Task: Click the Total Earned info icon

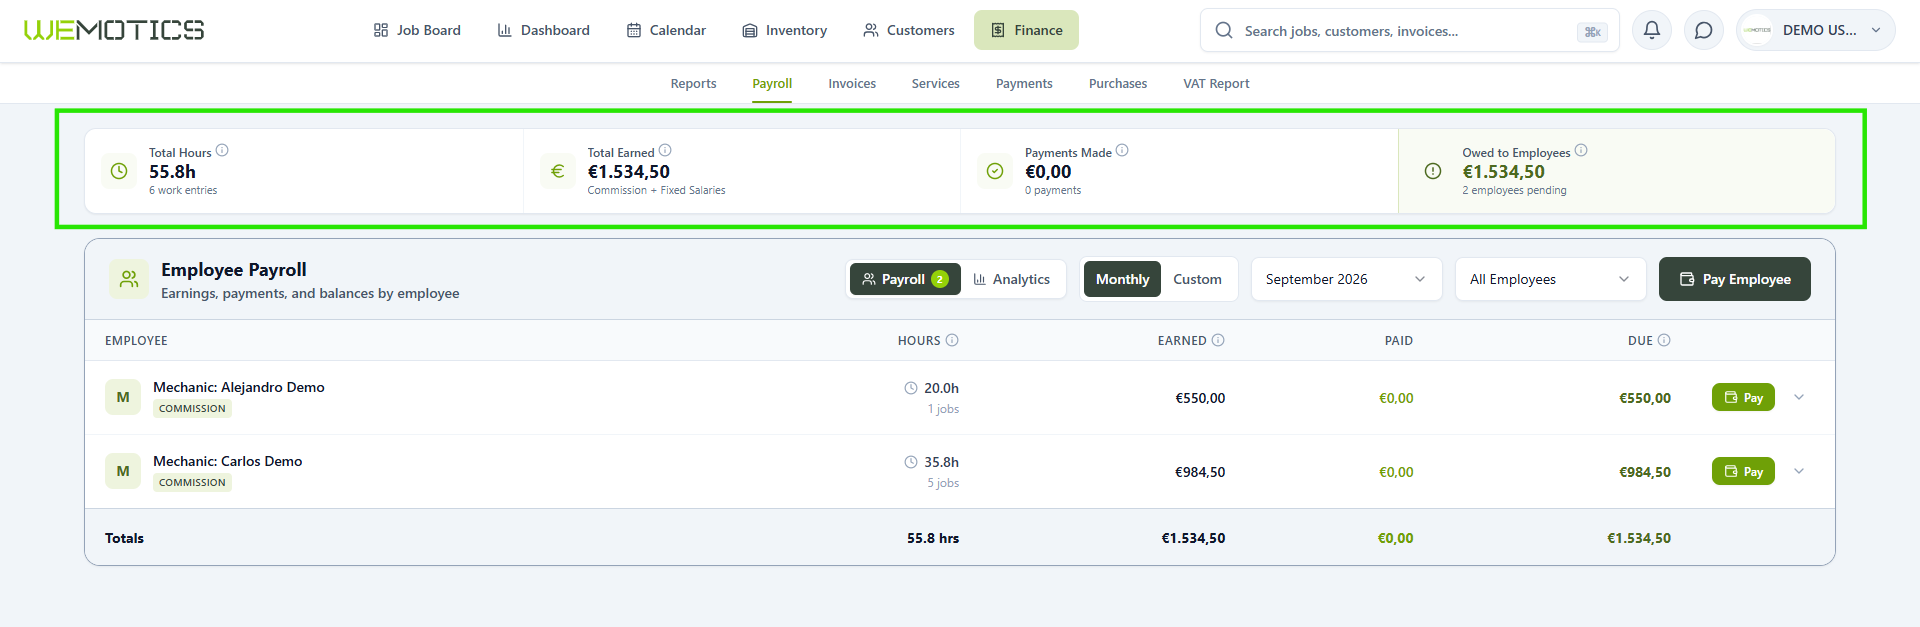Action: click(x=665, y=150)
